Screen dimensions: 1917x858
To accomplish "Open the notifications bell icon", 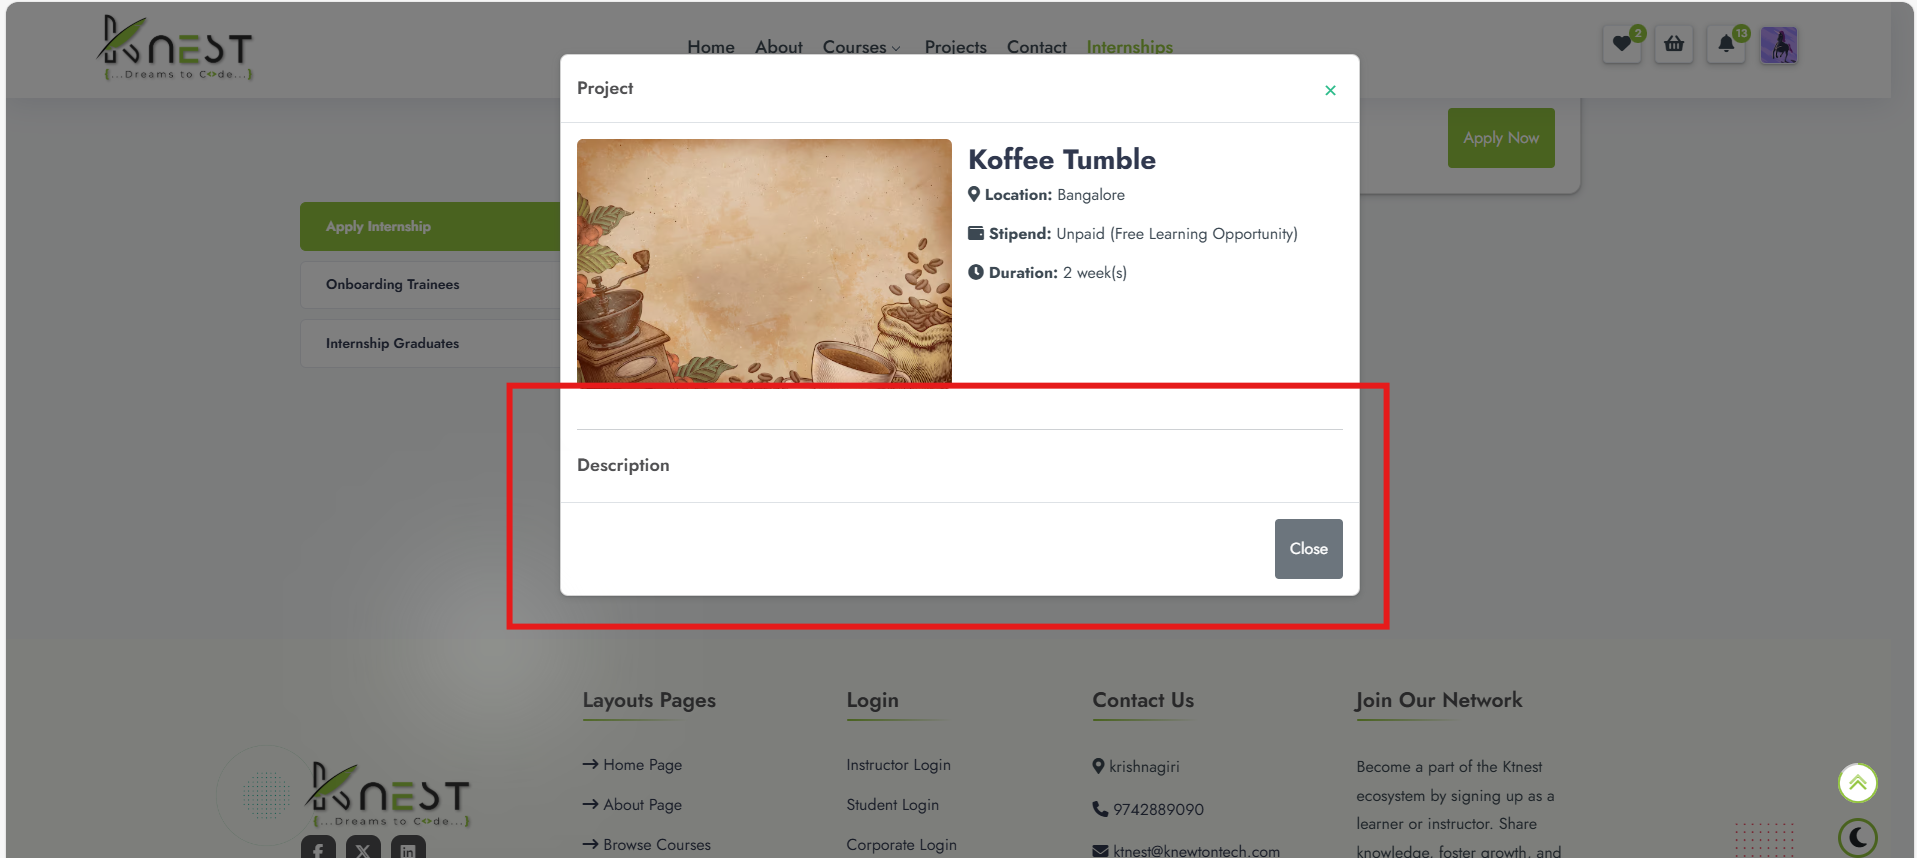I will [1726, 45].
